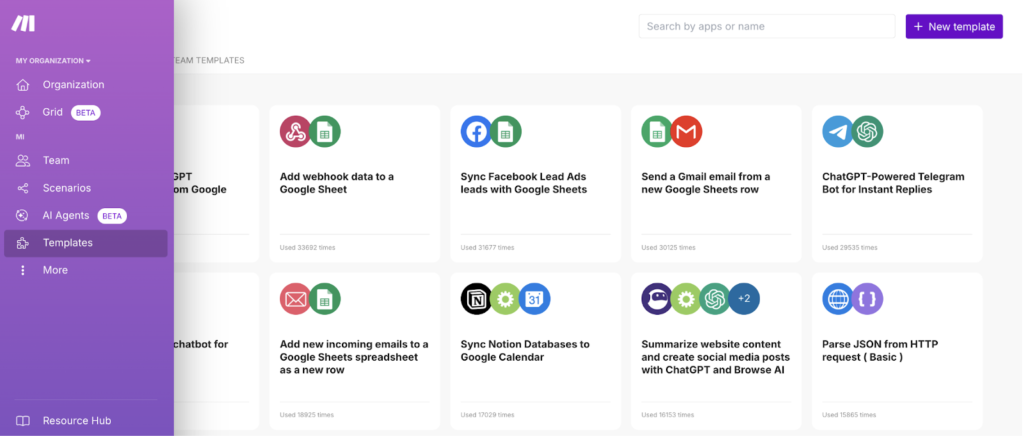Expand the +2 more apps badge
The height and width of the screenshot is (436, 1024).
pos(742,299)
